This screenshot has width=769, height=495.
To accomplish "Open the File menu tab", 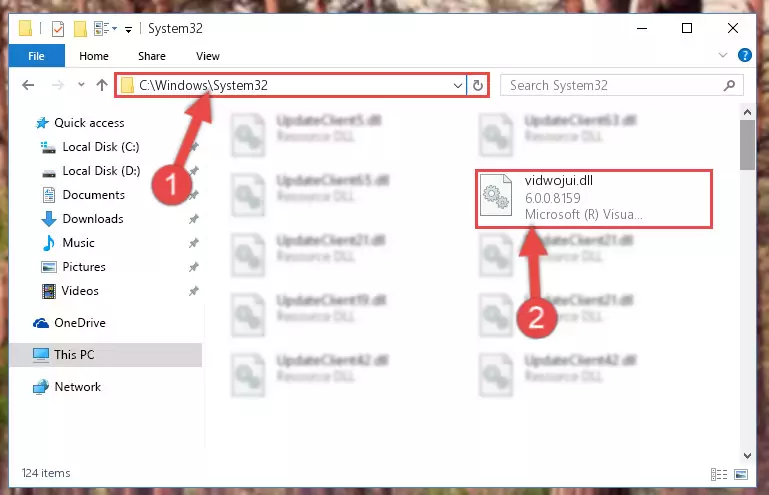I will click(x=36, y=55).
